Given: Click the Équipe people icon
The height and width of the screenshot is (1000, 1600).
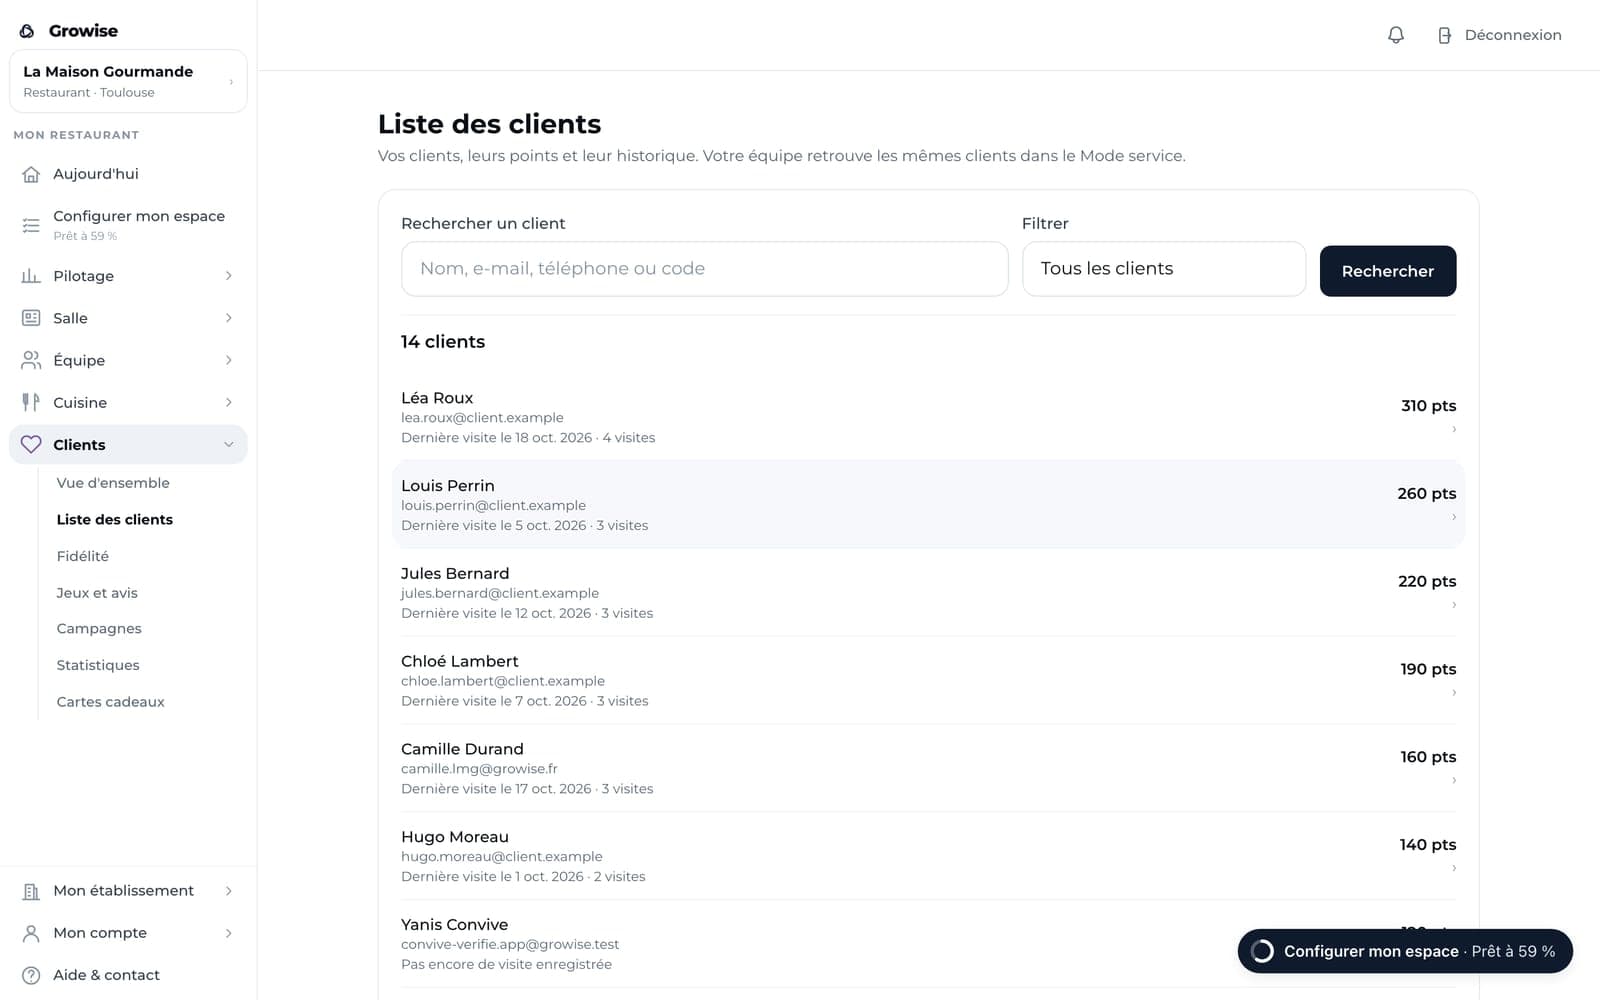Looking at the screenshot, I should (31, 360).
